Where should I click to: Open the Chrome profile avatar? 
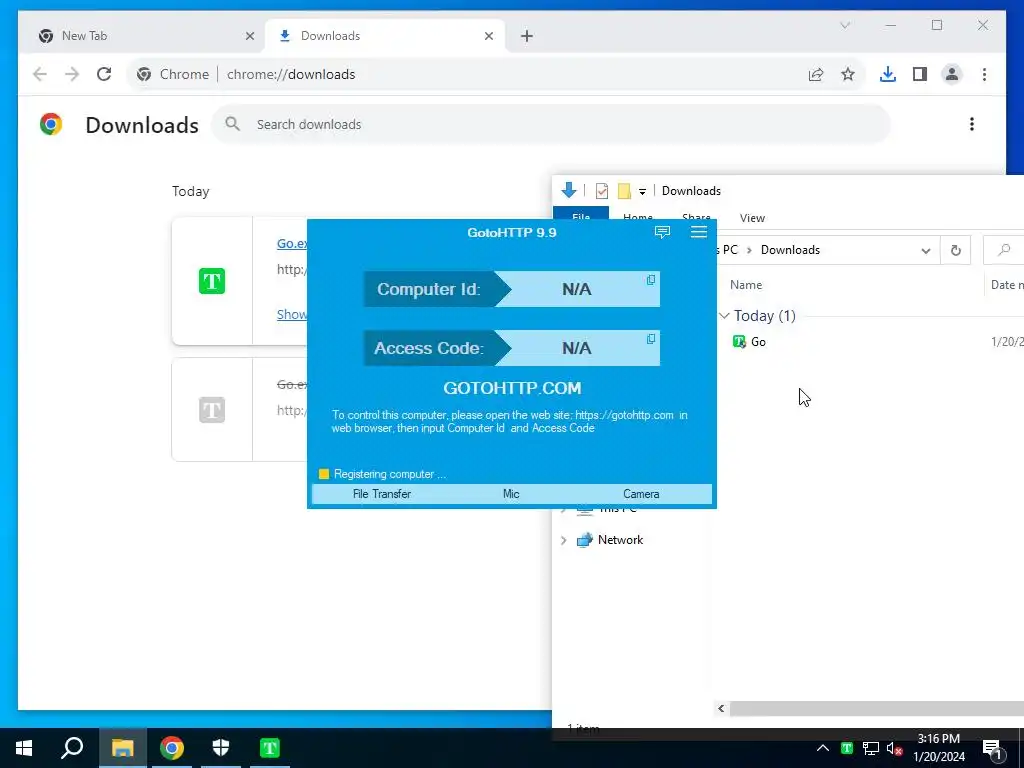[x=952, y=74]
